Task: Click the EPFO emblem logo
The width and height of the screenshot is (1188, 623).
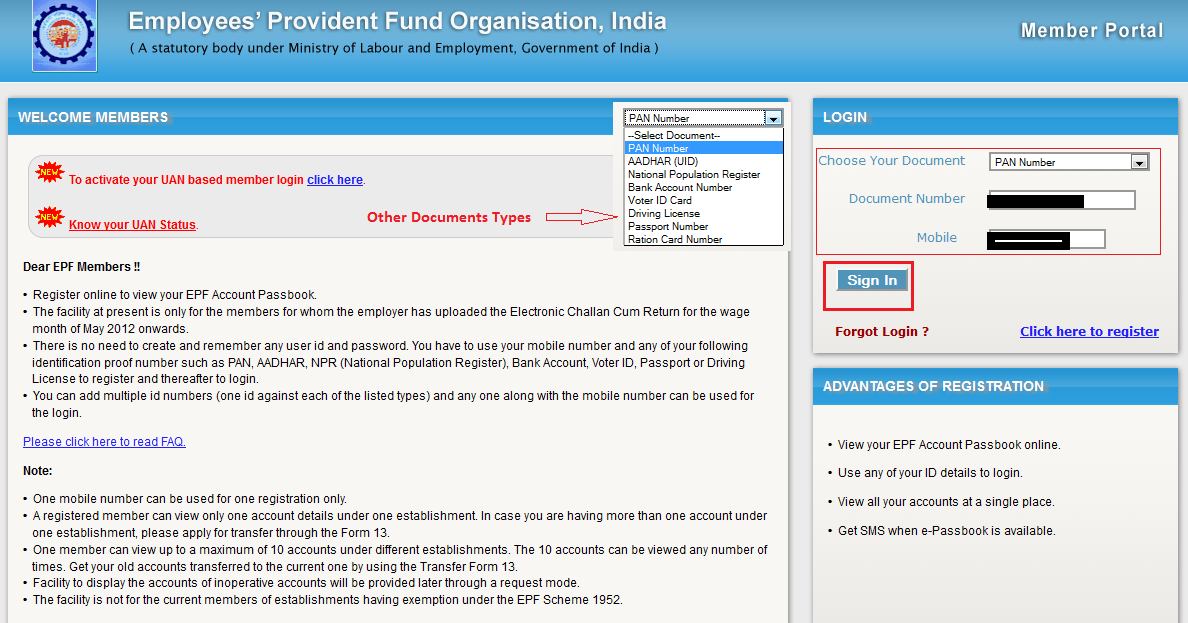Action: coord(63,36)
